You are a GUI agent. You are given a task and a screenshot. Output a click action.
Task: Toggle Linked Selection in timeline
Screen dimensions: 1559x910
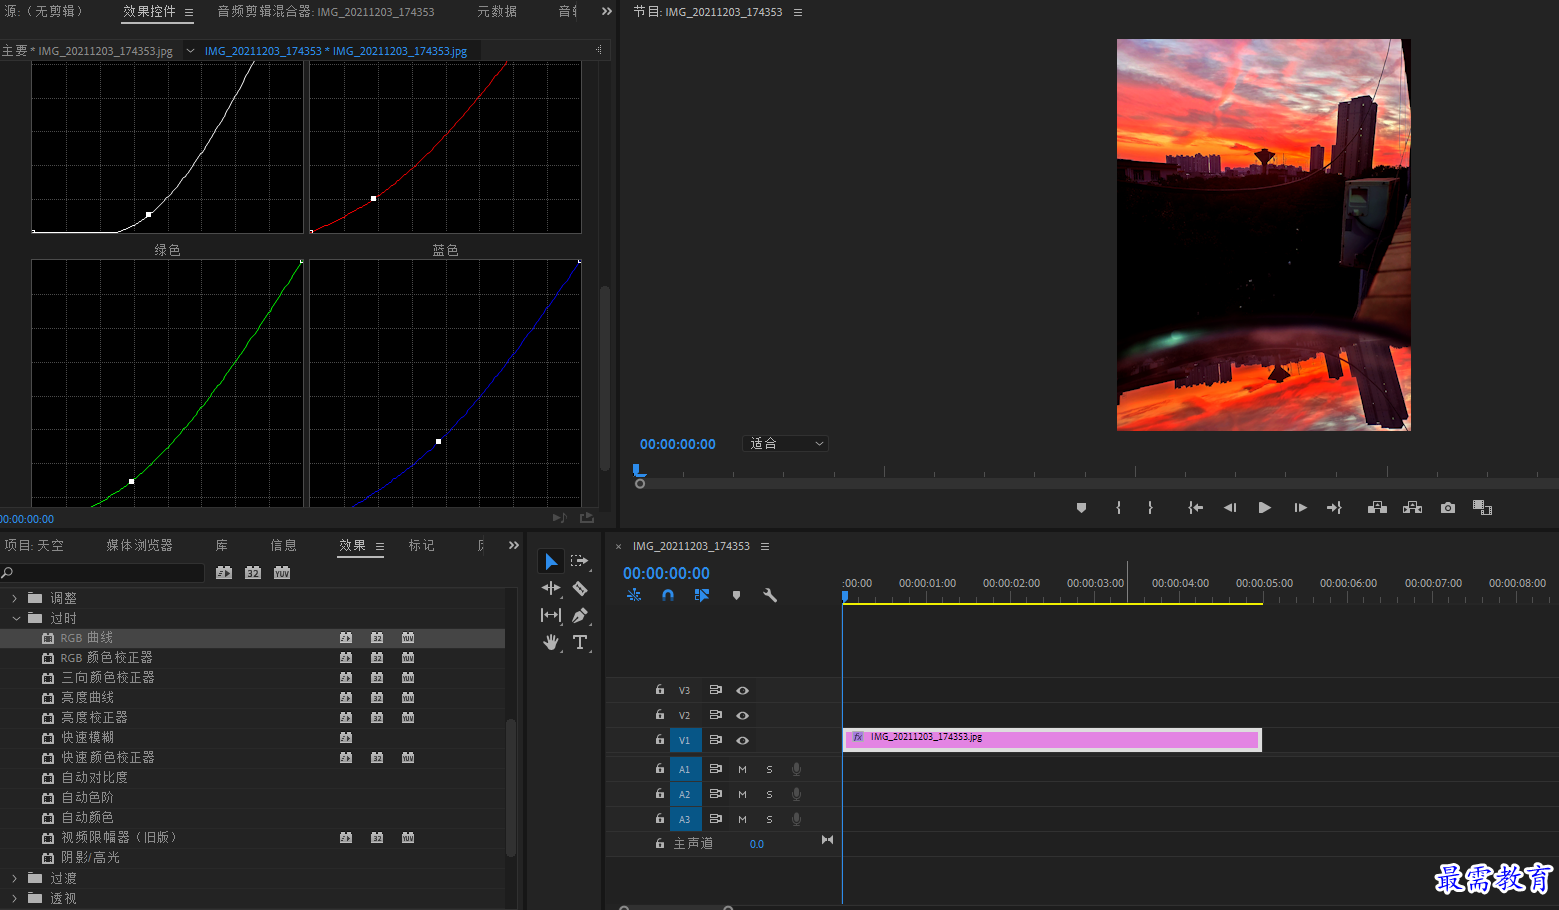[702, 595]
